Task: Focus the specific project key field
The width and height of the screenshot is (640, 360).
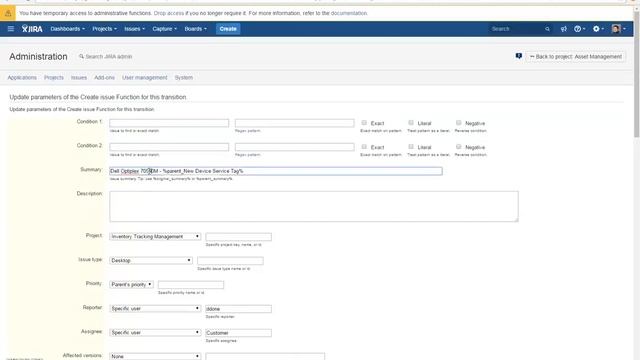Action: pos(239,237)
